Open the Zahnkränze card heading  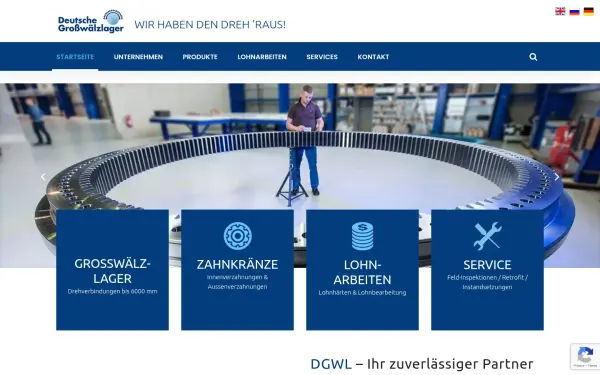tap(237, 265)
